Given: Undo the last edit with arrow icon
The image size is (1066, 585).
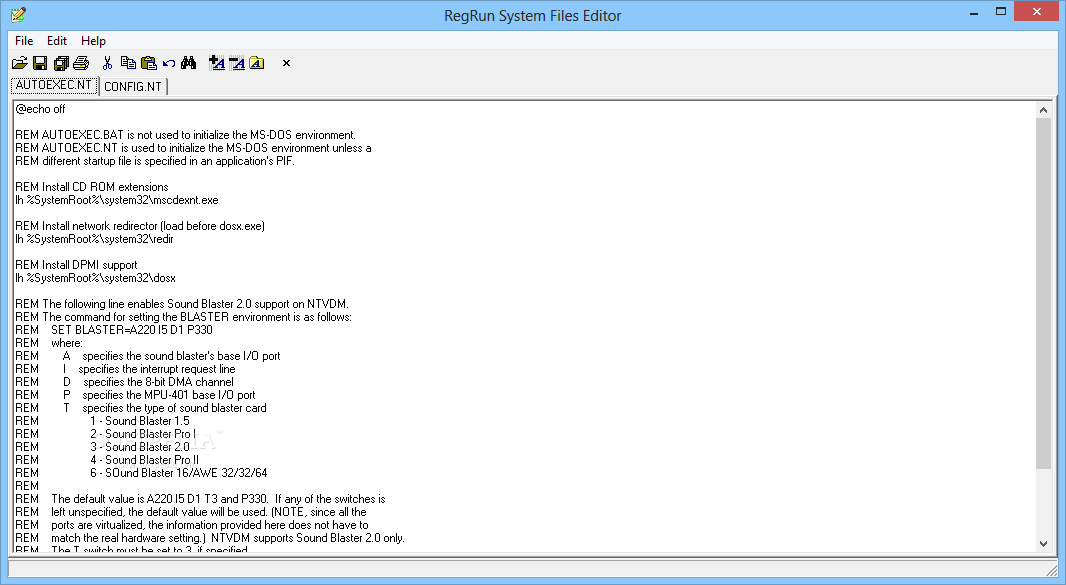Looking at the screenshot, I should click(169, 63).
